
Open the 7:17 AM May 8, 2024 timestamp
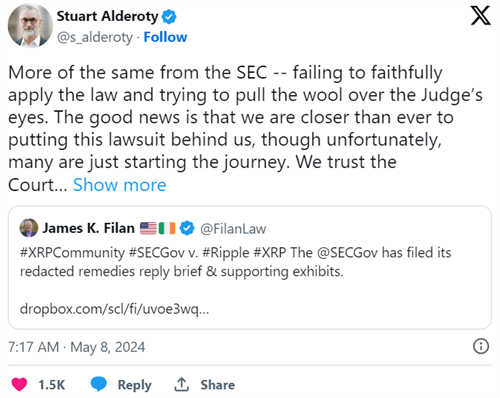77,347
